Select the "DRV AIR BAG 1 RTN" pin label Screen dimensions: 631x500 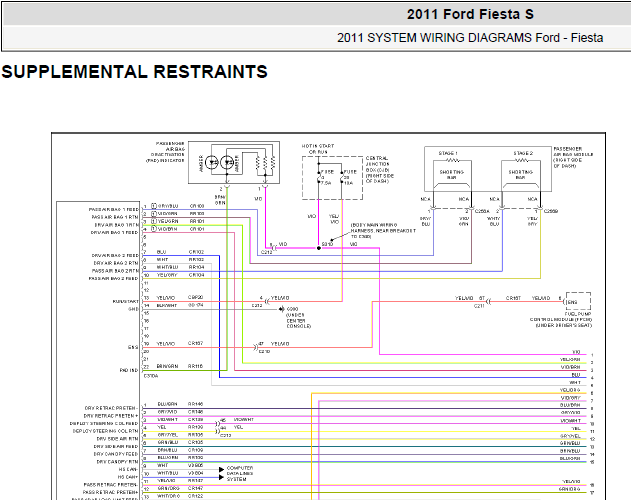point(117,225)
